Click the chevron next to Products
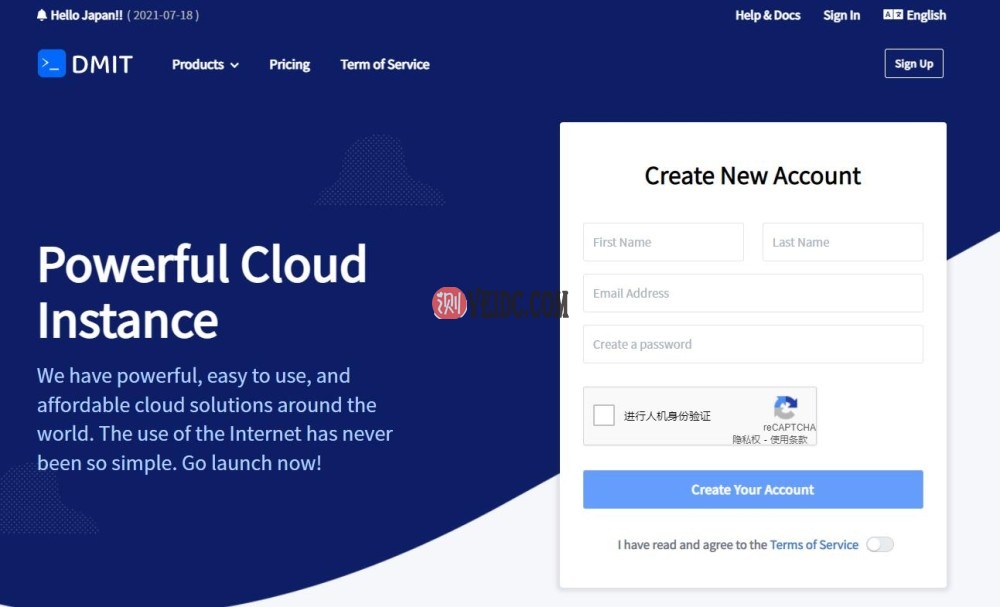 pyautogui.click(x=235, y=65)
